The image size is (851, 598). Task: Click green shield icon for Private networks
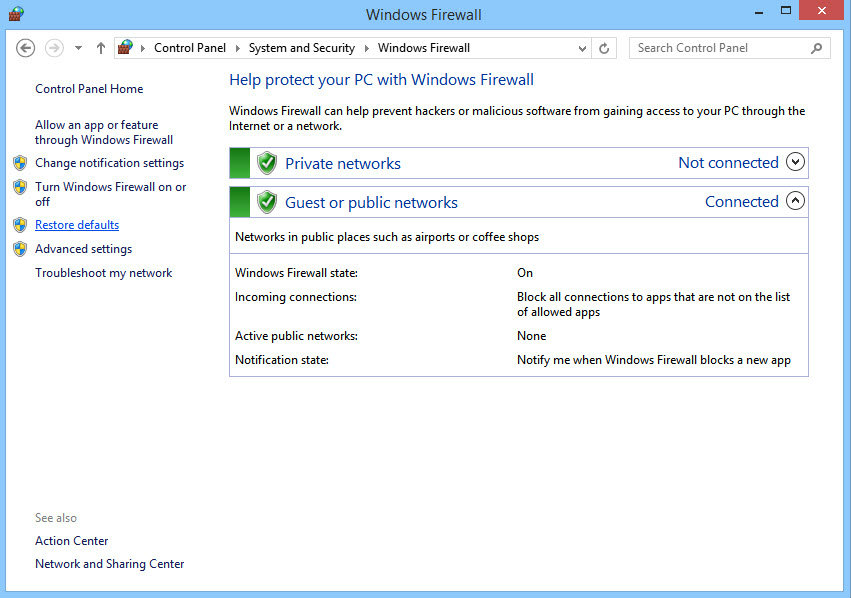(x=266, y=163)
